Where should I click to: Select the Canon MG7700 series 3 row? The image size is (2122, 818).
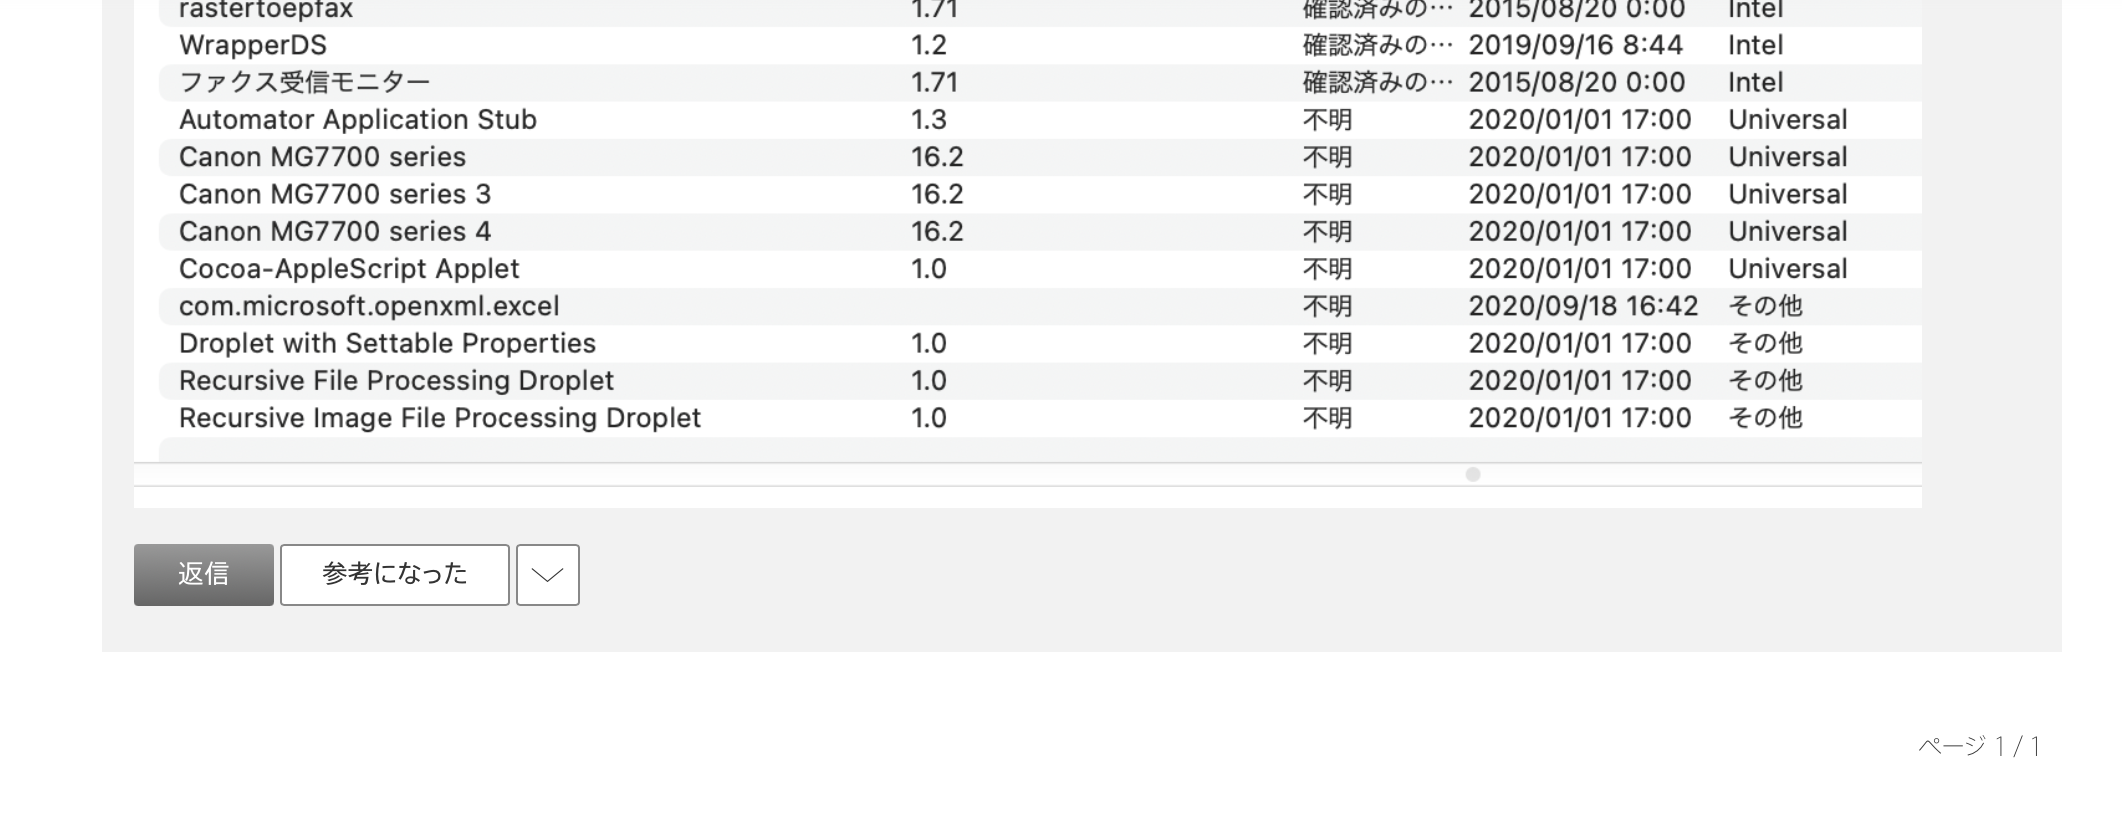coord(334,194)
